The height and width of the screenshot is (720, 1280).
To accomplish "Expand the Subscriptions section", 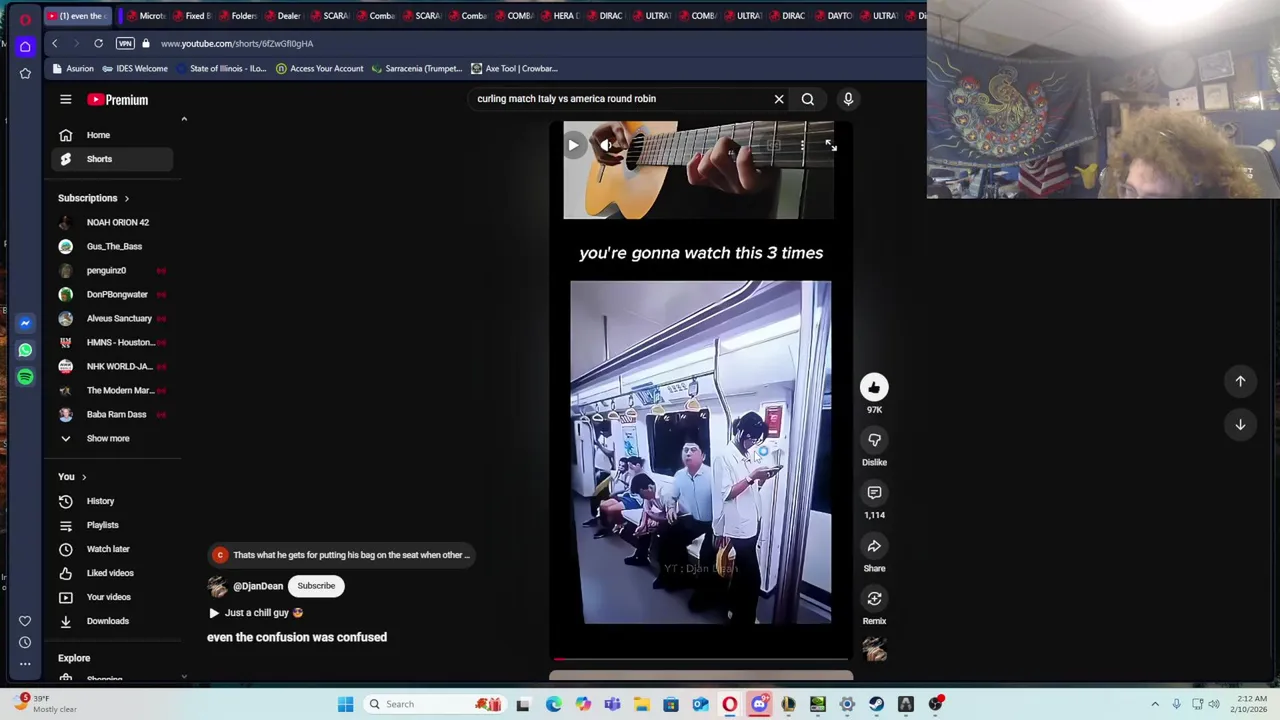I will point(93,198).
